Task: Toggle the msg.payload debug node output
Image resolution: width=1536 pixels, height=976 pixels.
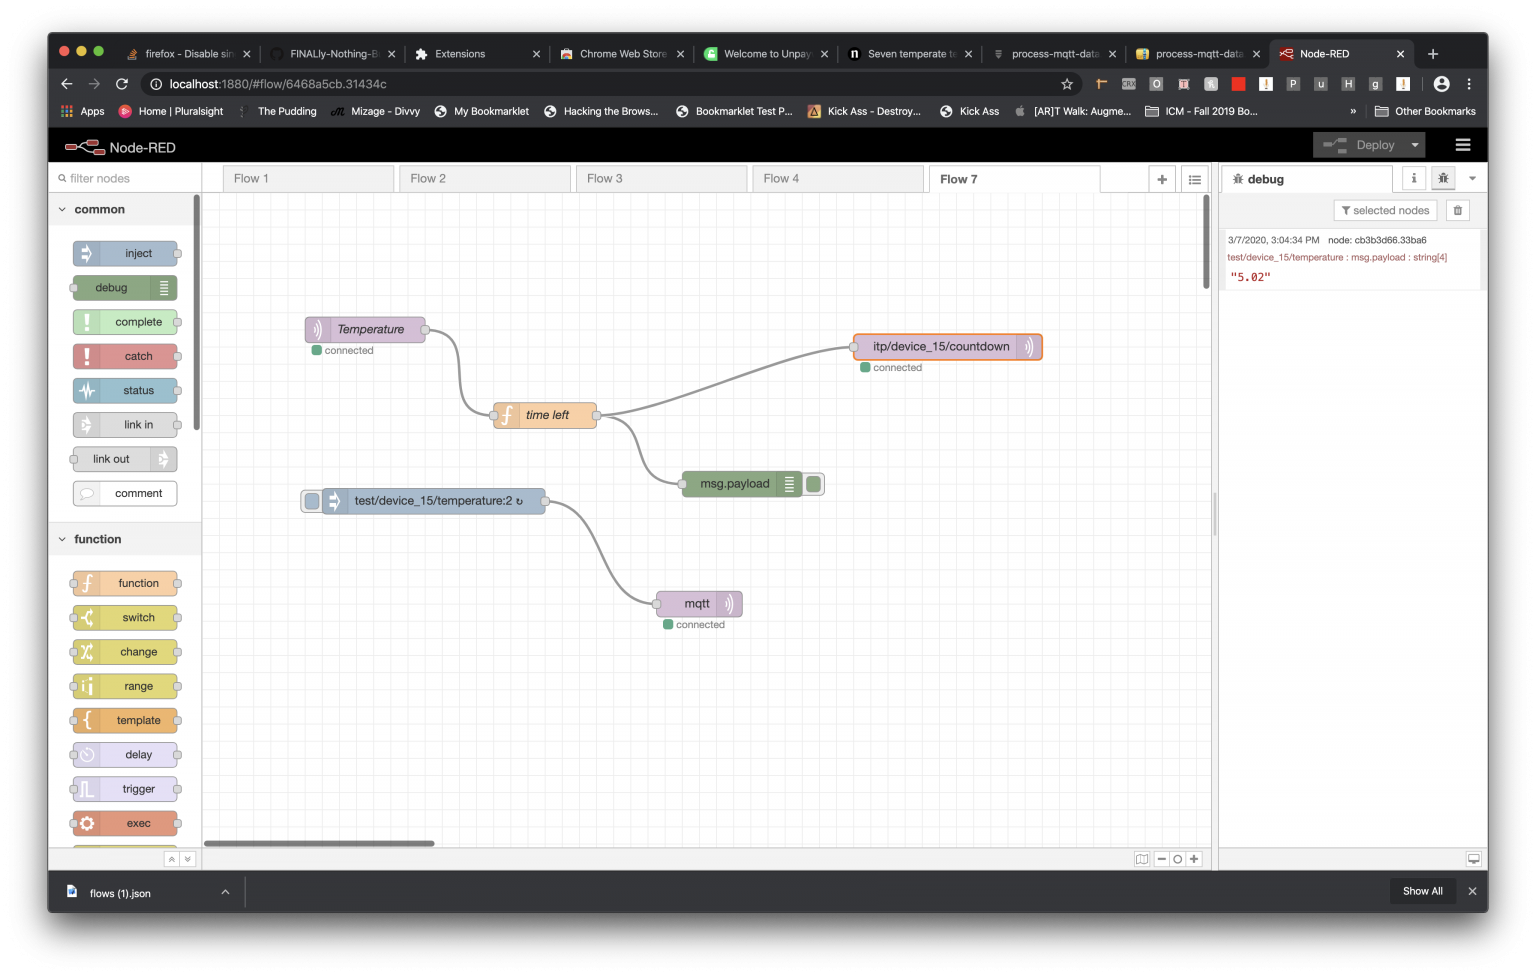Action: click(814, 484)
